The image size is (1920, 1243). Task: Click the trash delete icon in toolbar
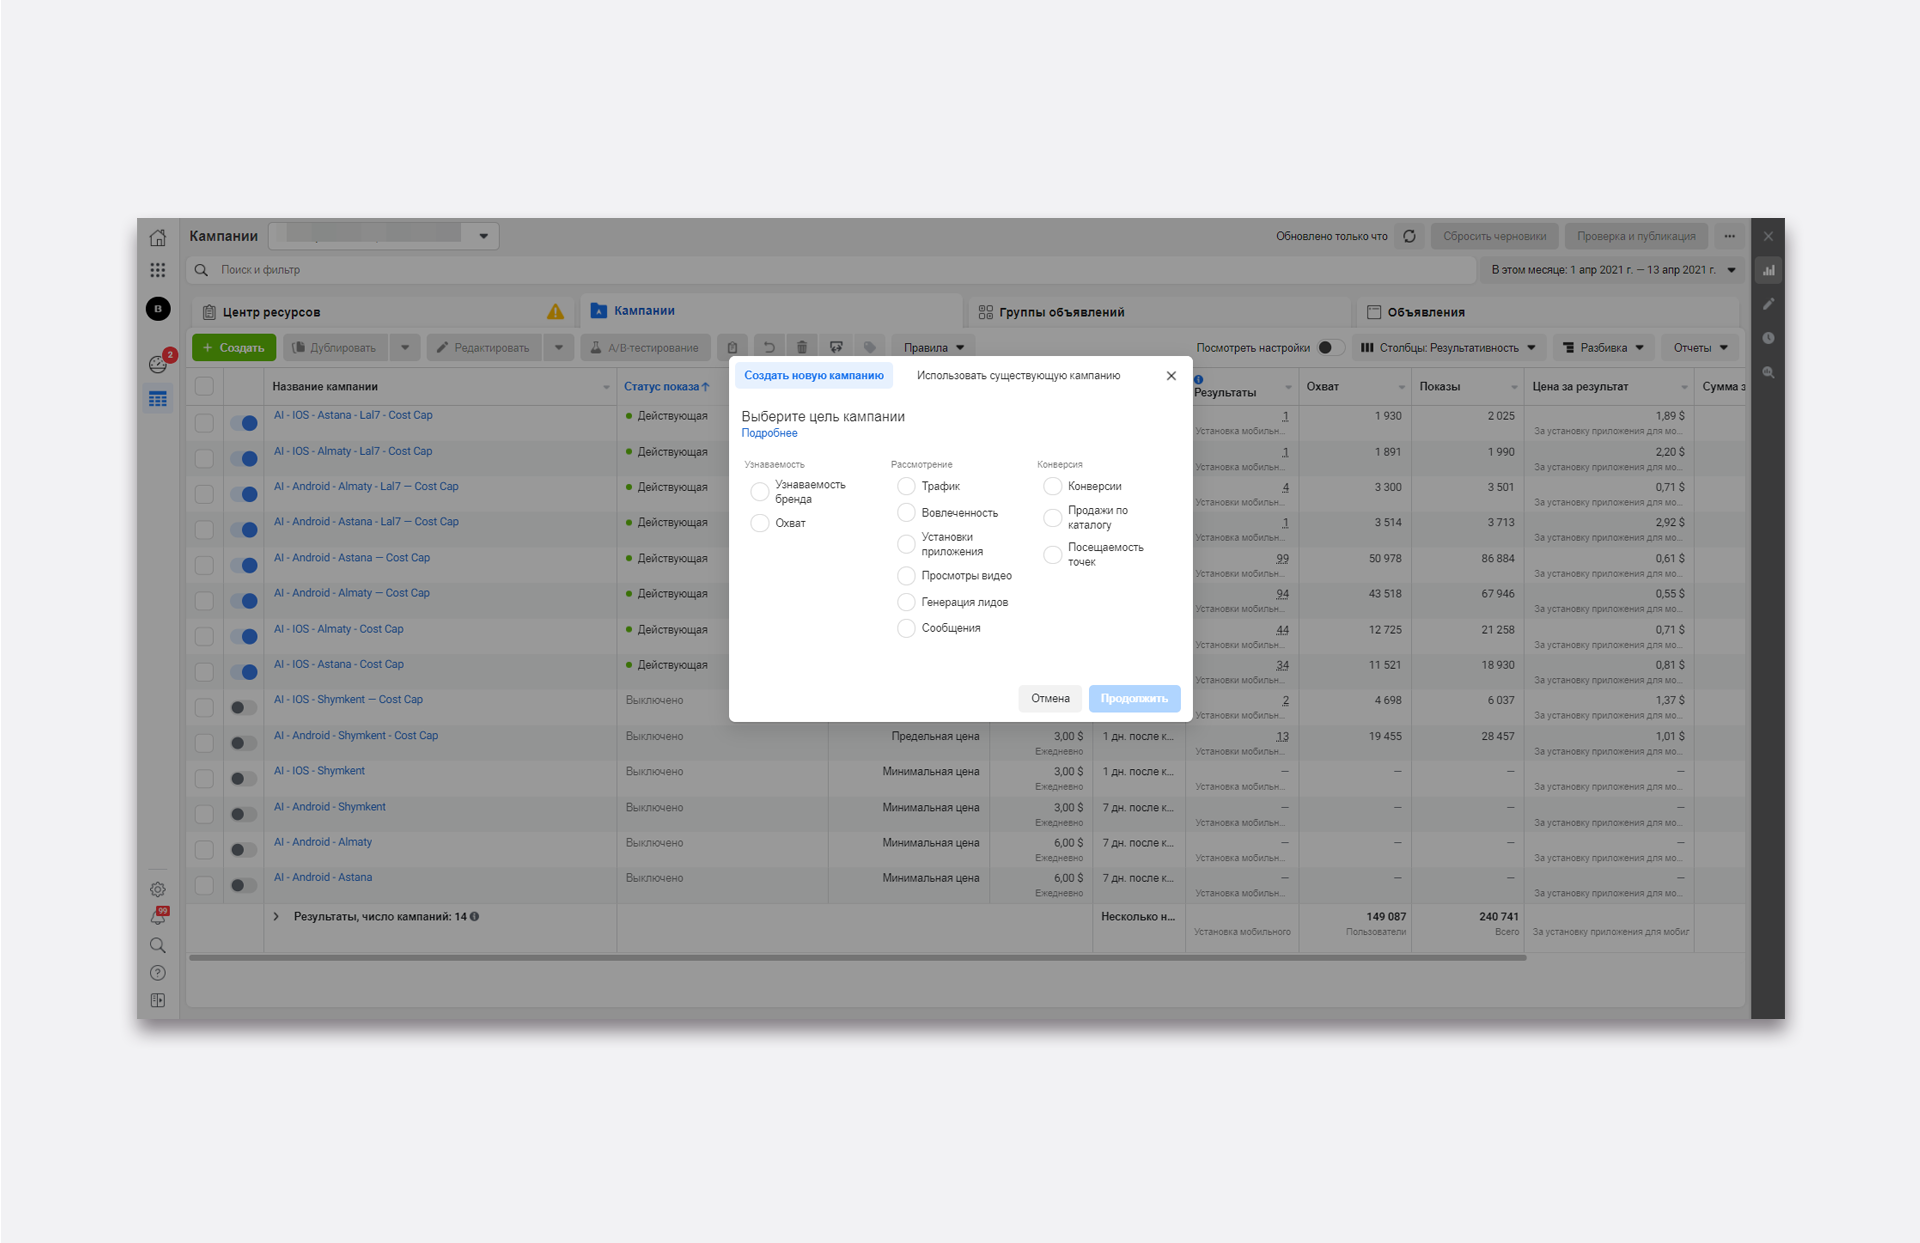click(802, 348)
